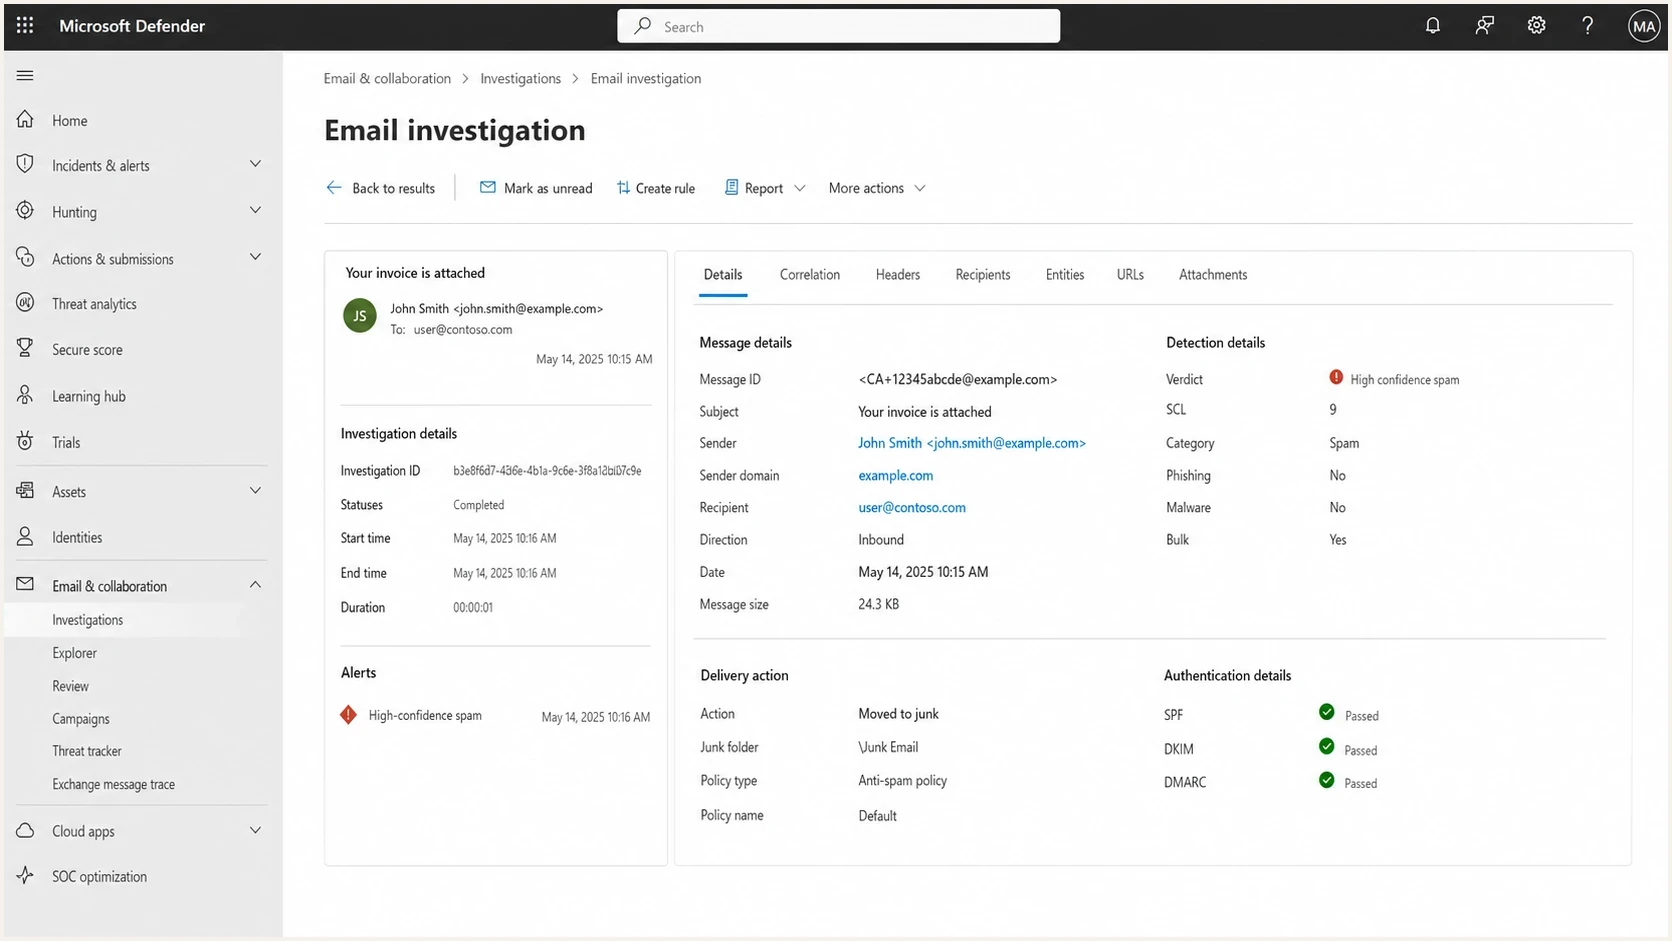Click the DMARC passed green check icon
The image size is (1672, 941).
click(1327, 781)
